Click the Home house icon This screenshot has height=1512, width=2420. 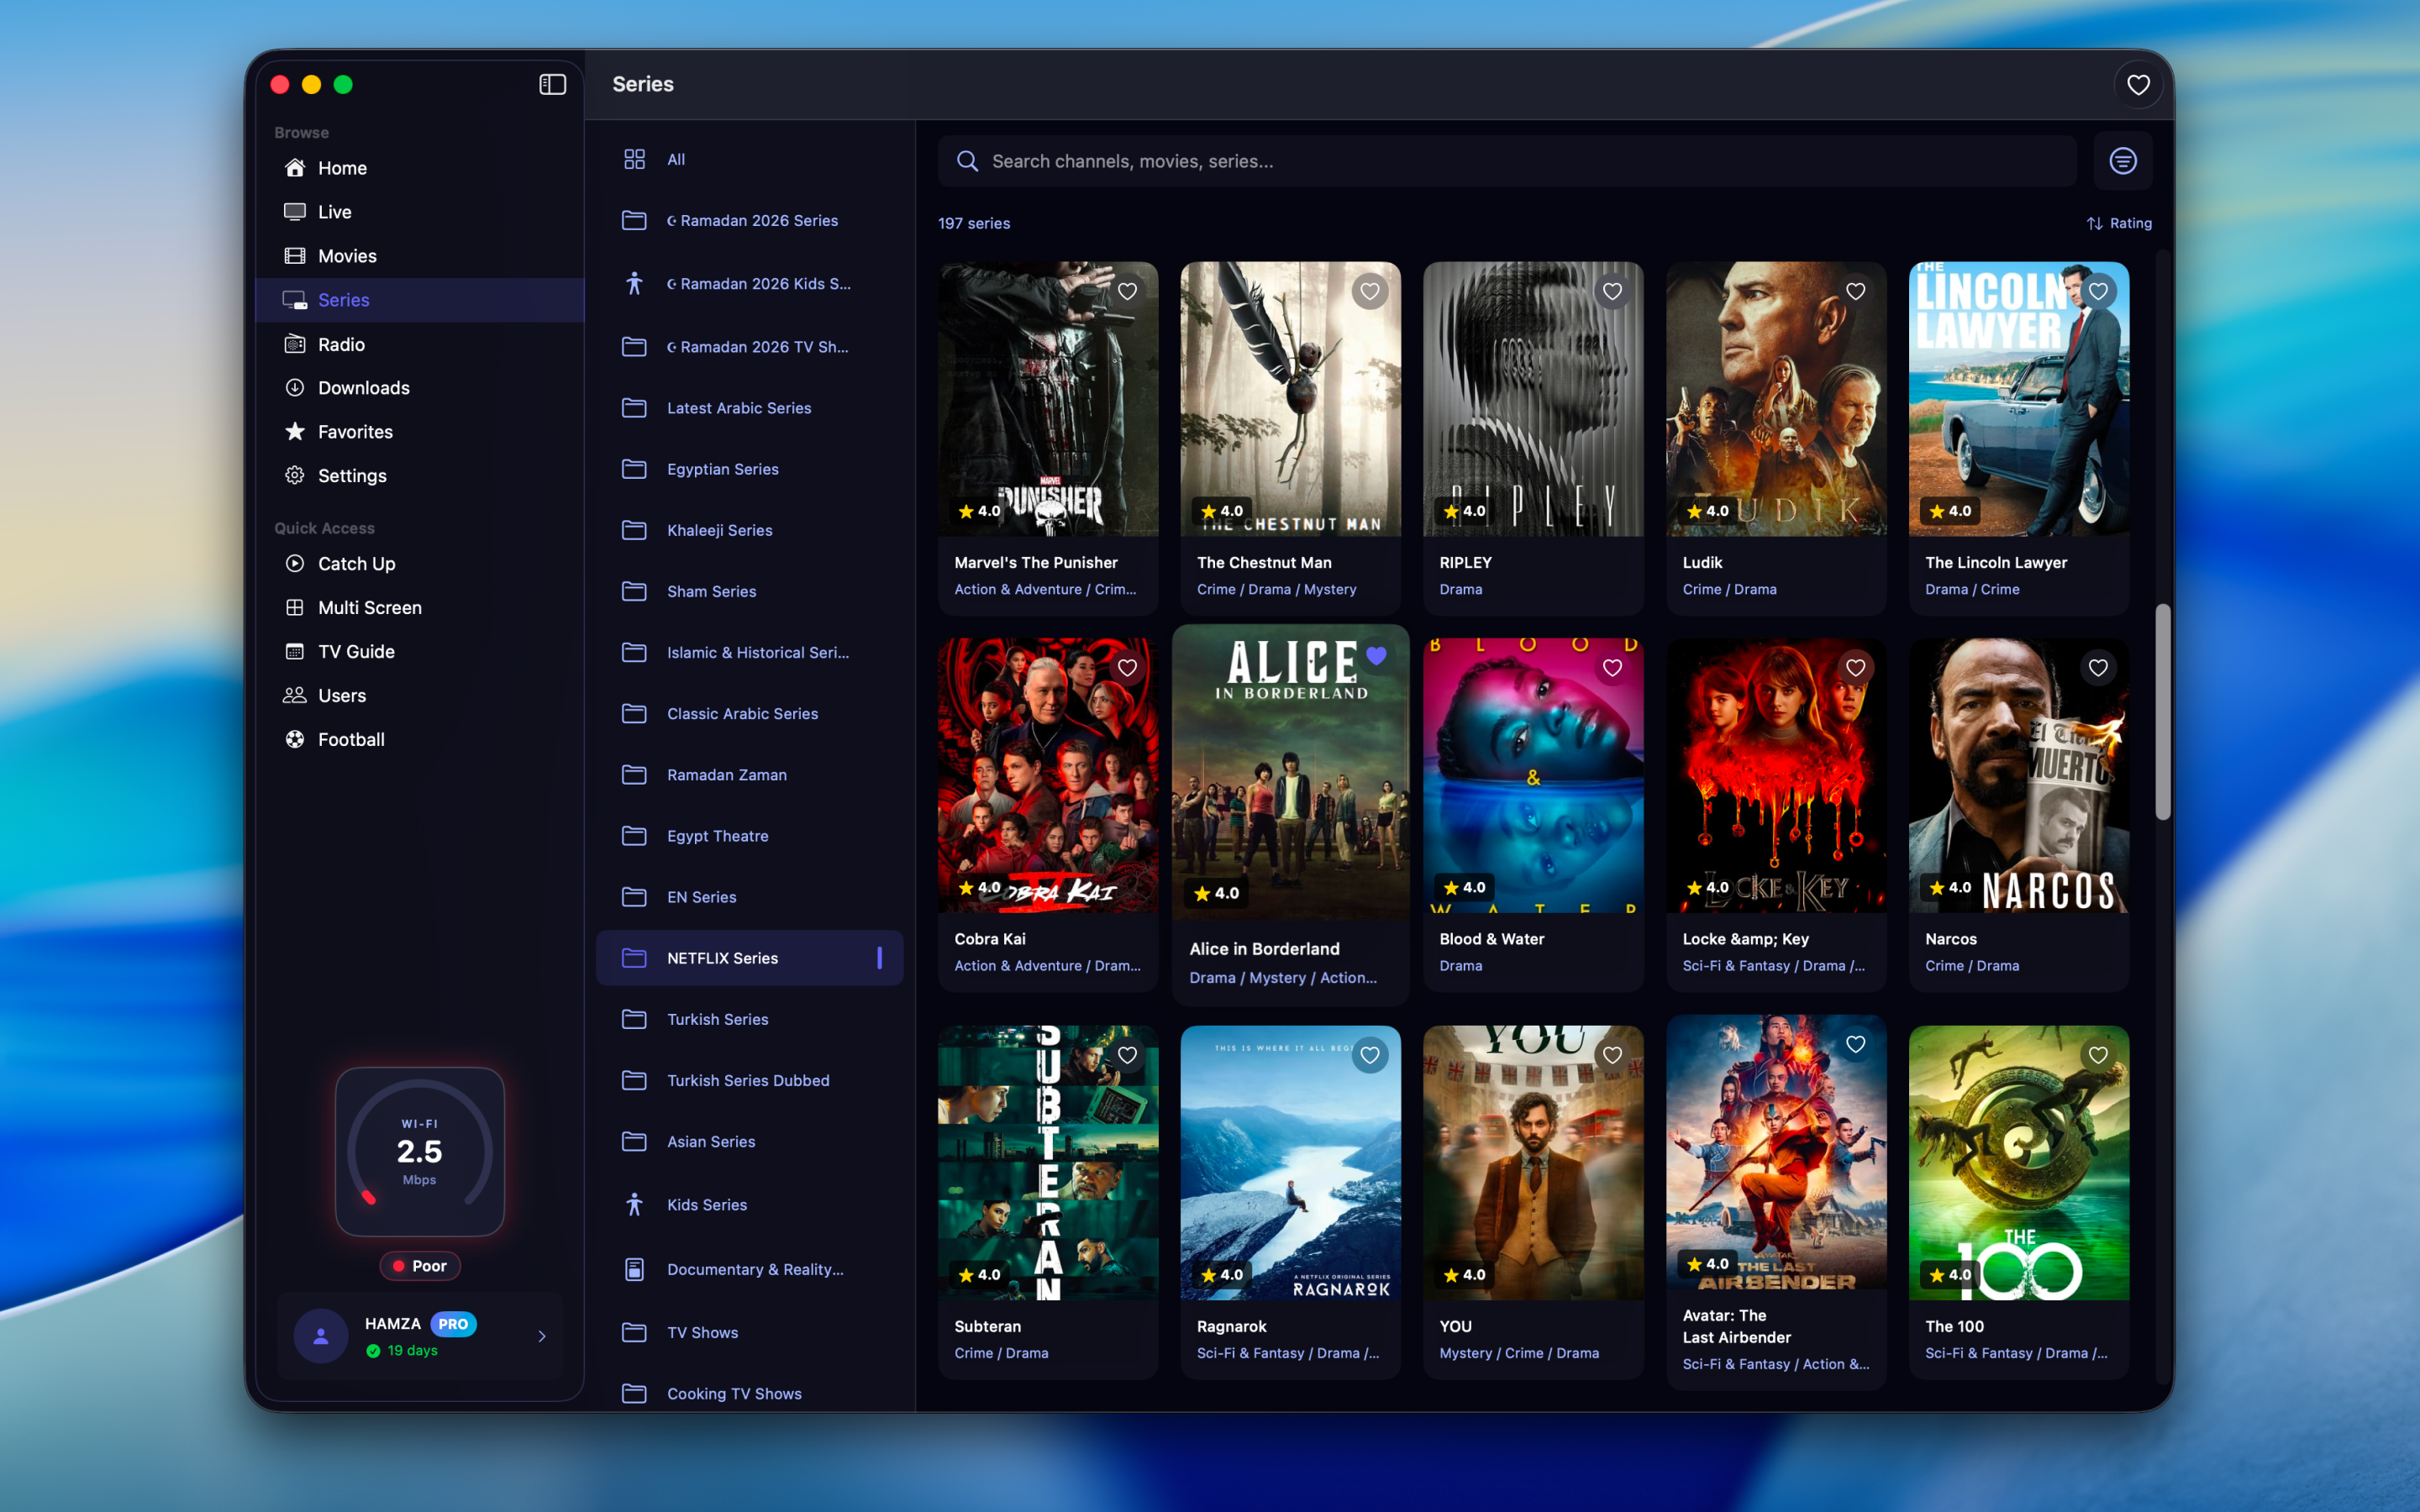point(295,168)
